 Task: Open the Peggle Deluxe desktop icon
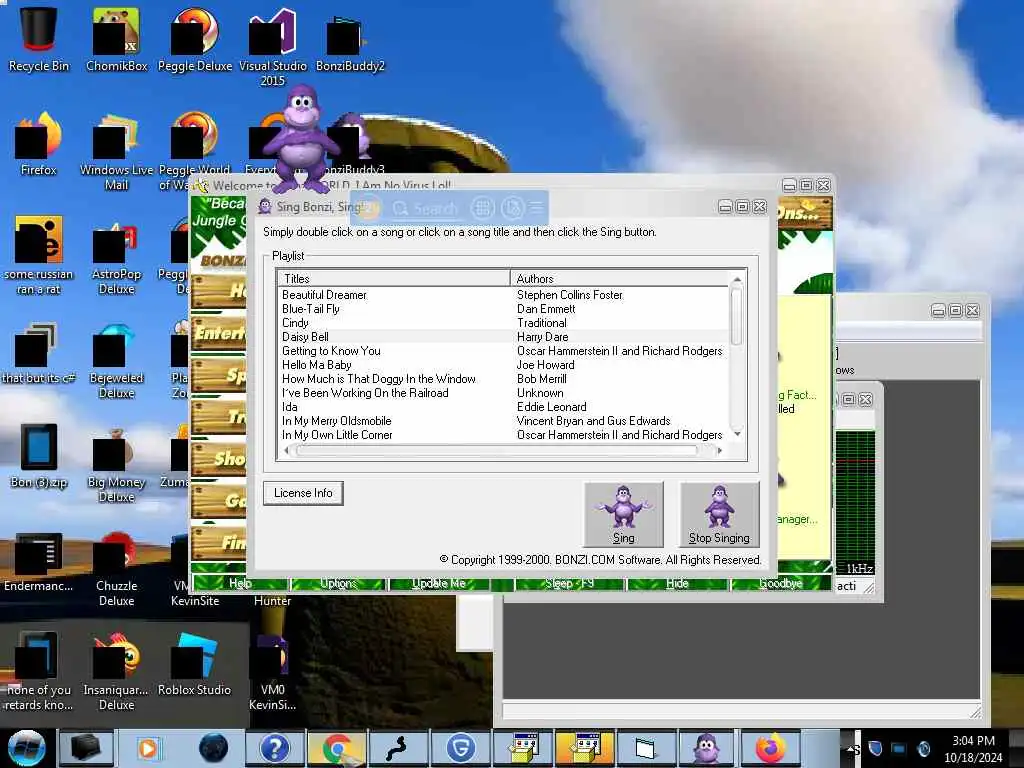pos(195,39)
